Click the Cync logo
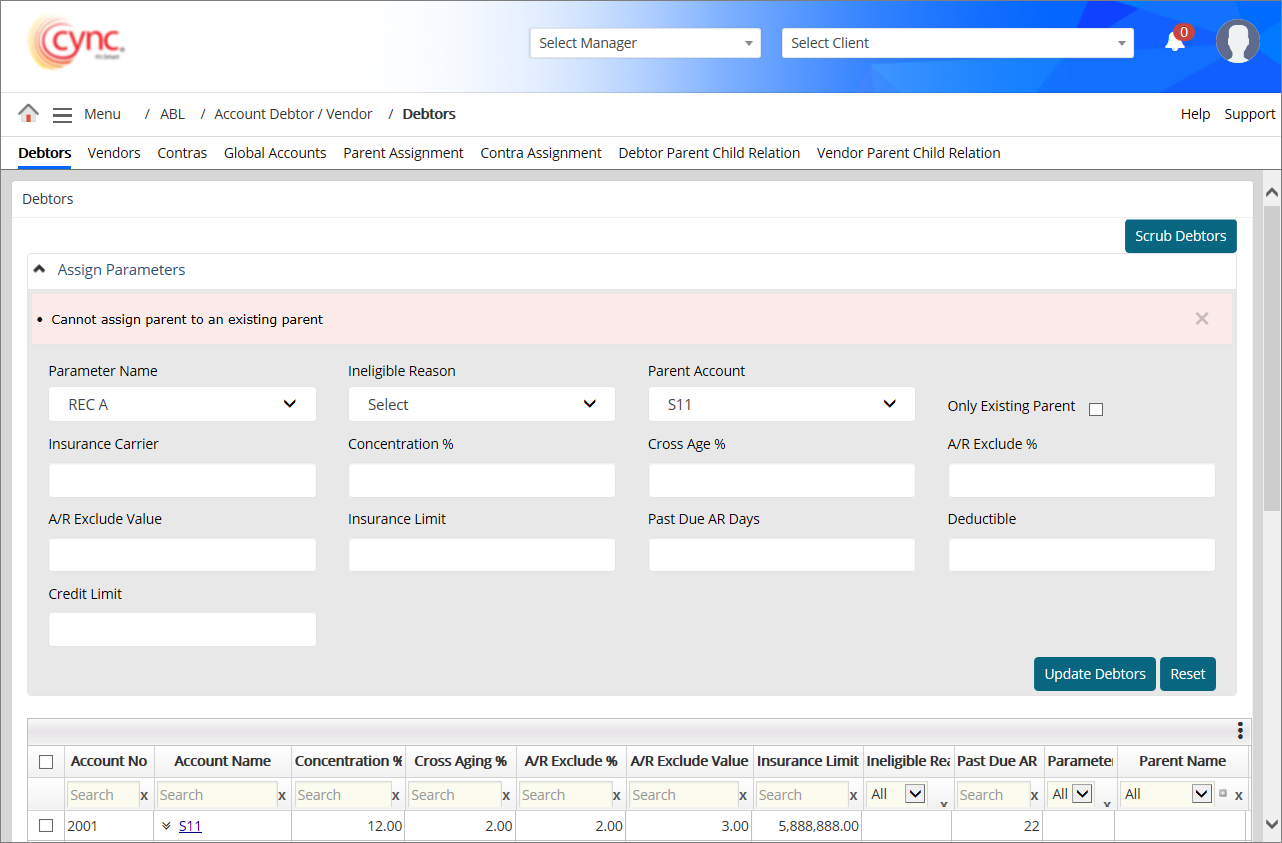Screen dimensions: 1282x843 (77, 43)
